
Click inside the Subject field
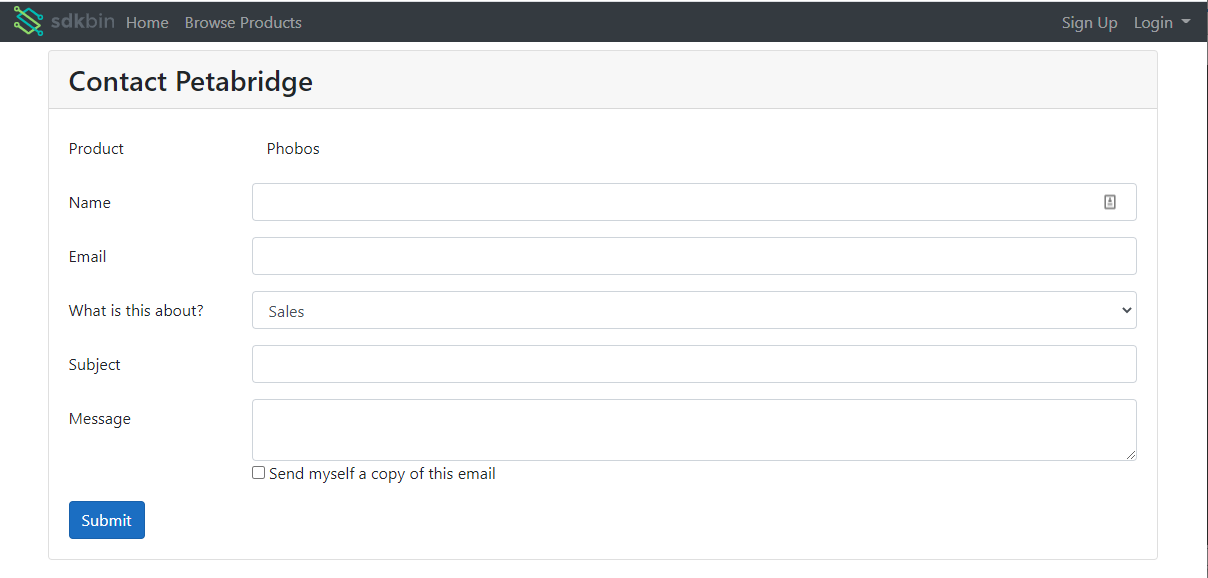(x=694, y=363)
